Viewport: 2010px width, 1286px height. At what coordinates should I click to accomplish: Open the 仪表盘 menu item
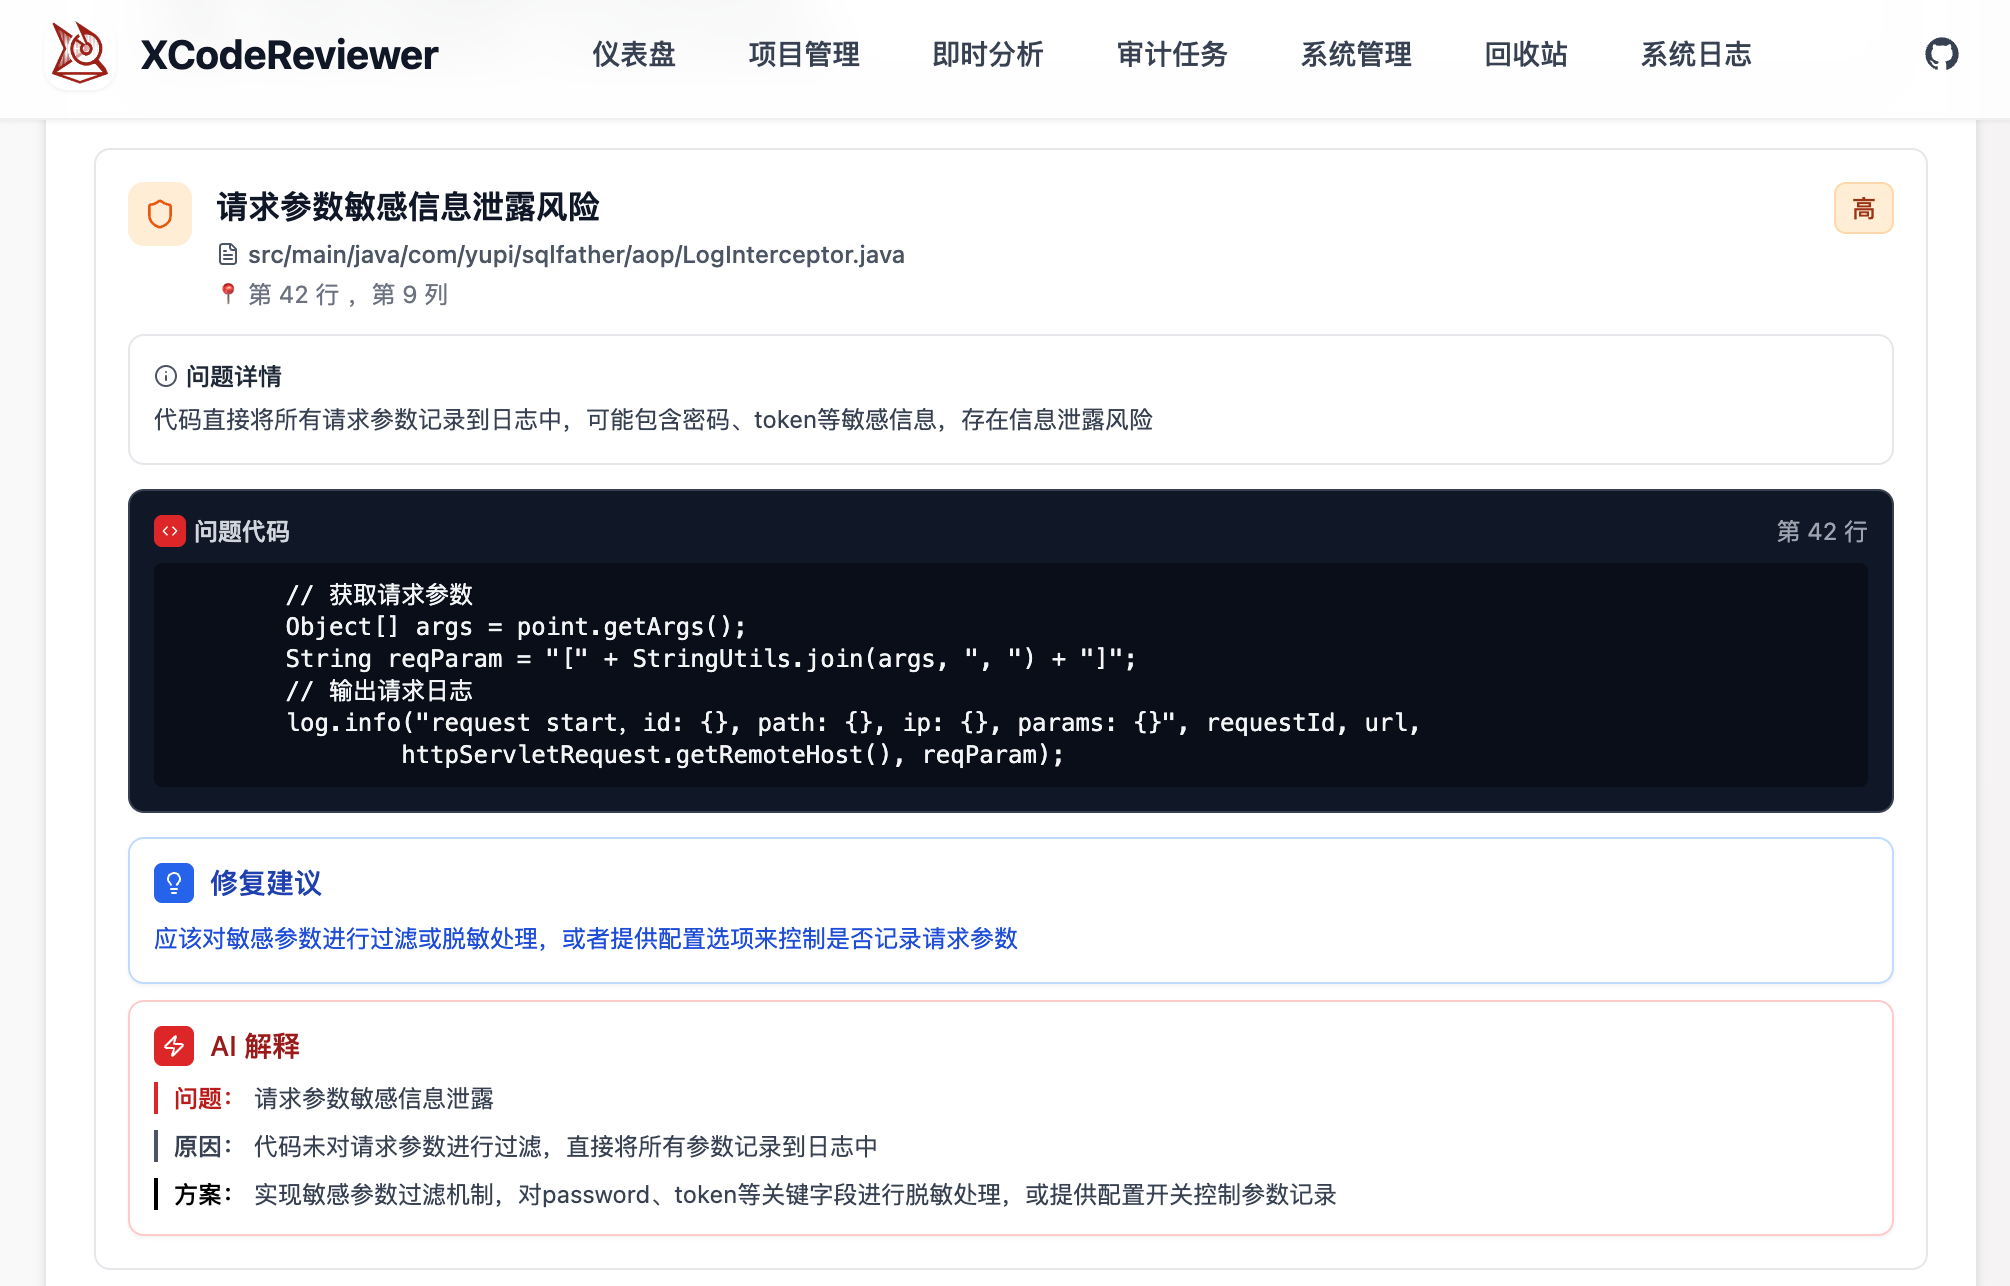(x=634, y=55)
